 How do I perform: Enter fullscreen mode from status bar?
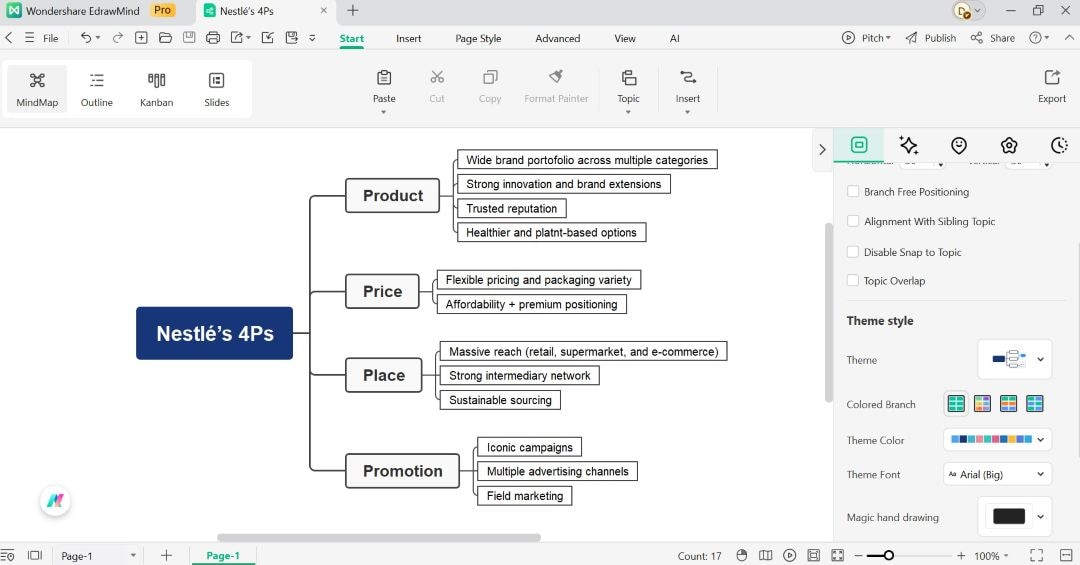[x=1036, y=555]
